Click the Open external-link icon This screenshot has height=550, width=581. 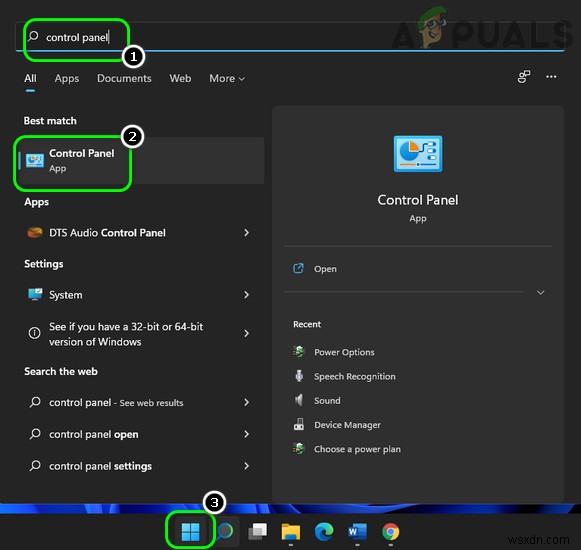pos(298,268)
